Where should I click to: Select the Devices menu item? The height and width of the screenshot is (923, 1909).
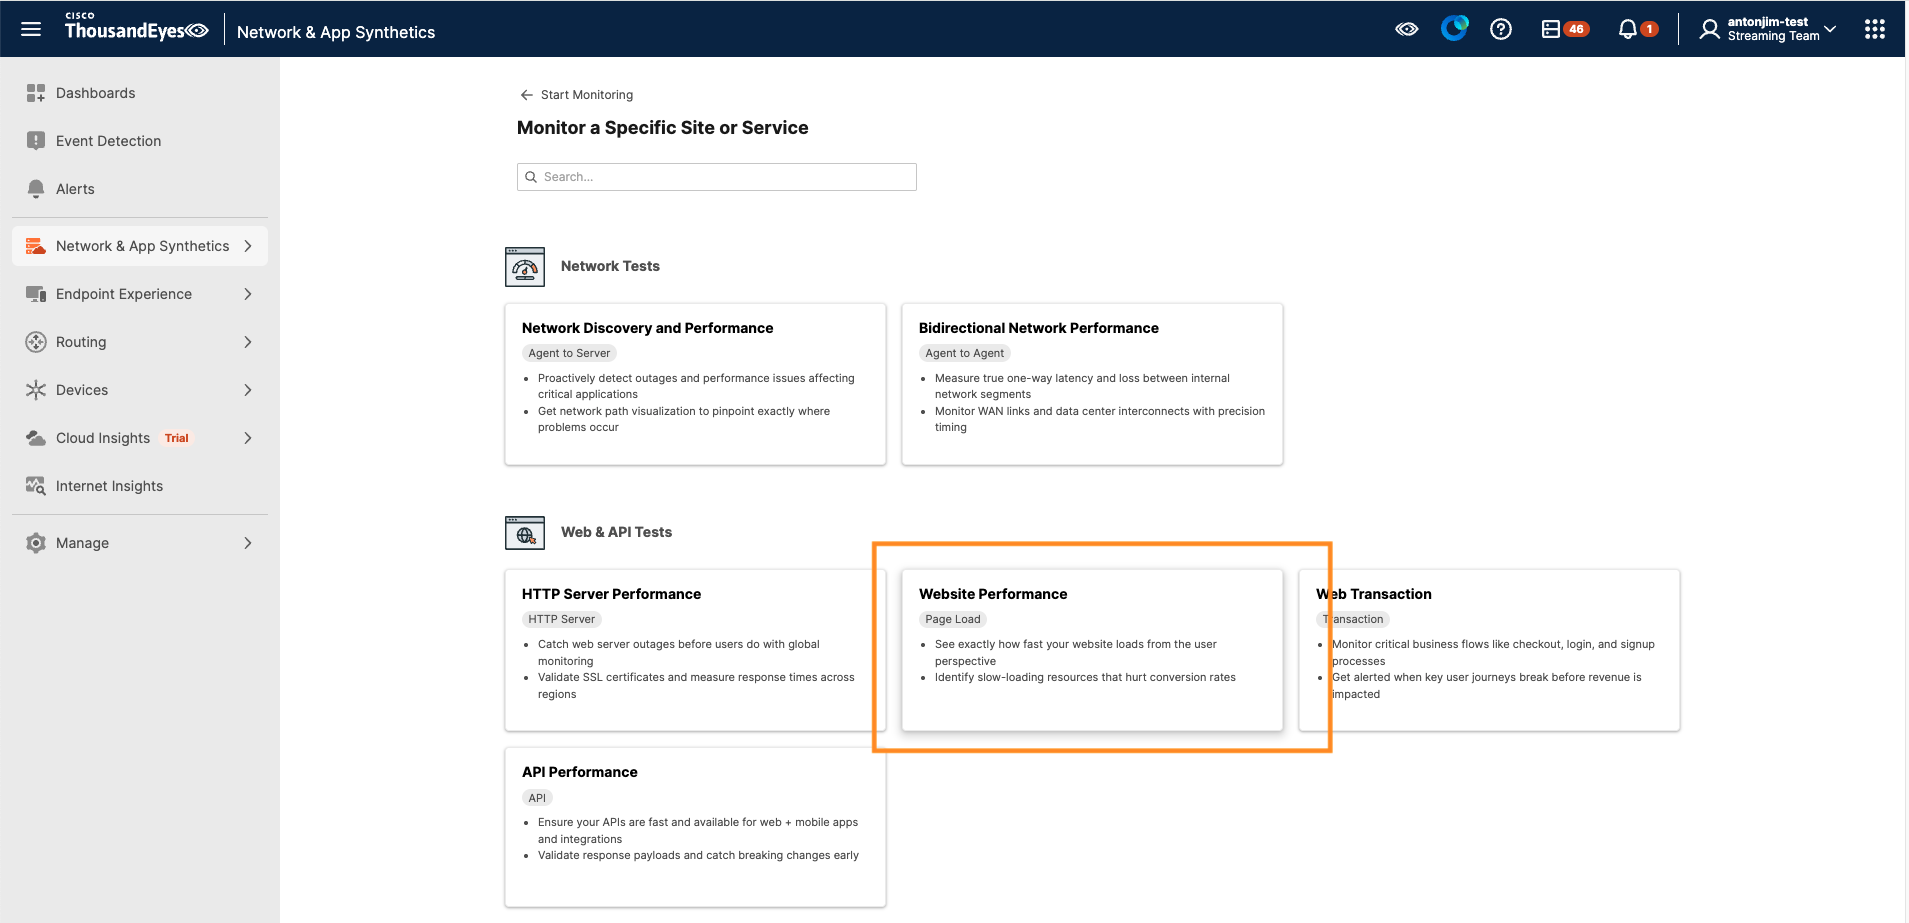(x=140, y=390)
